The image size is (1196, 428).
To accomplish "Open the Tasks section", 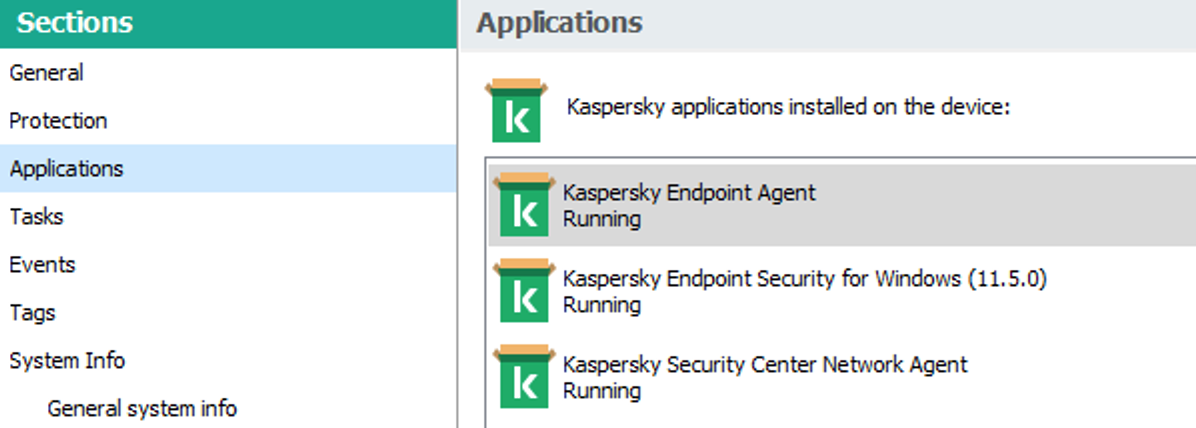I will pos(36,217).
